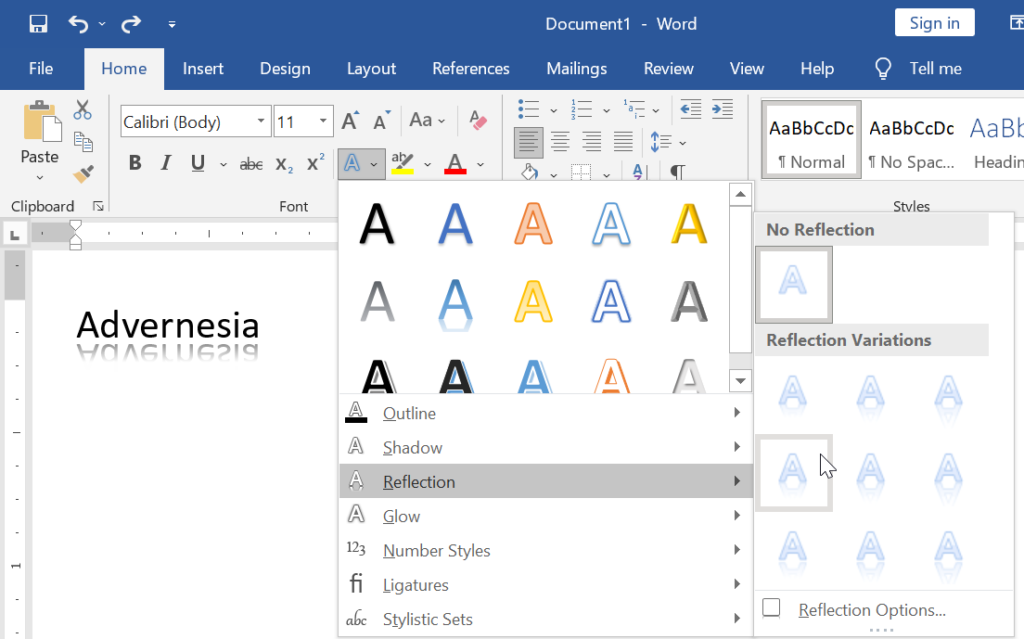Open the Font size dropdown

(322, 121)
